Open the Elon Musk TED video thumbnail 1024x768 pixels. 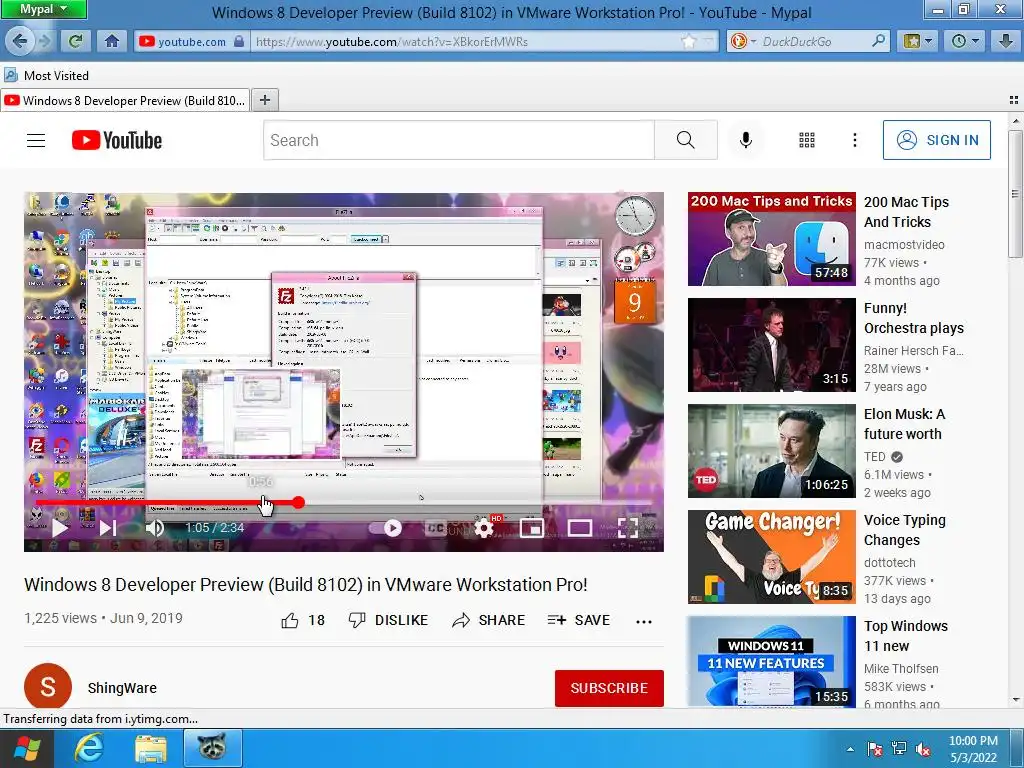[771, 451]
